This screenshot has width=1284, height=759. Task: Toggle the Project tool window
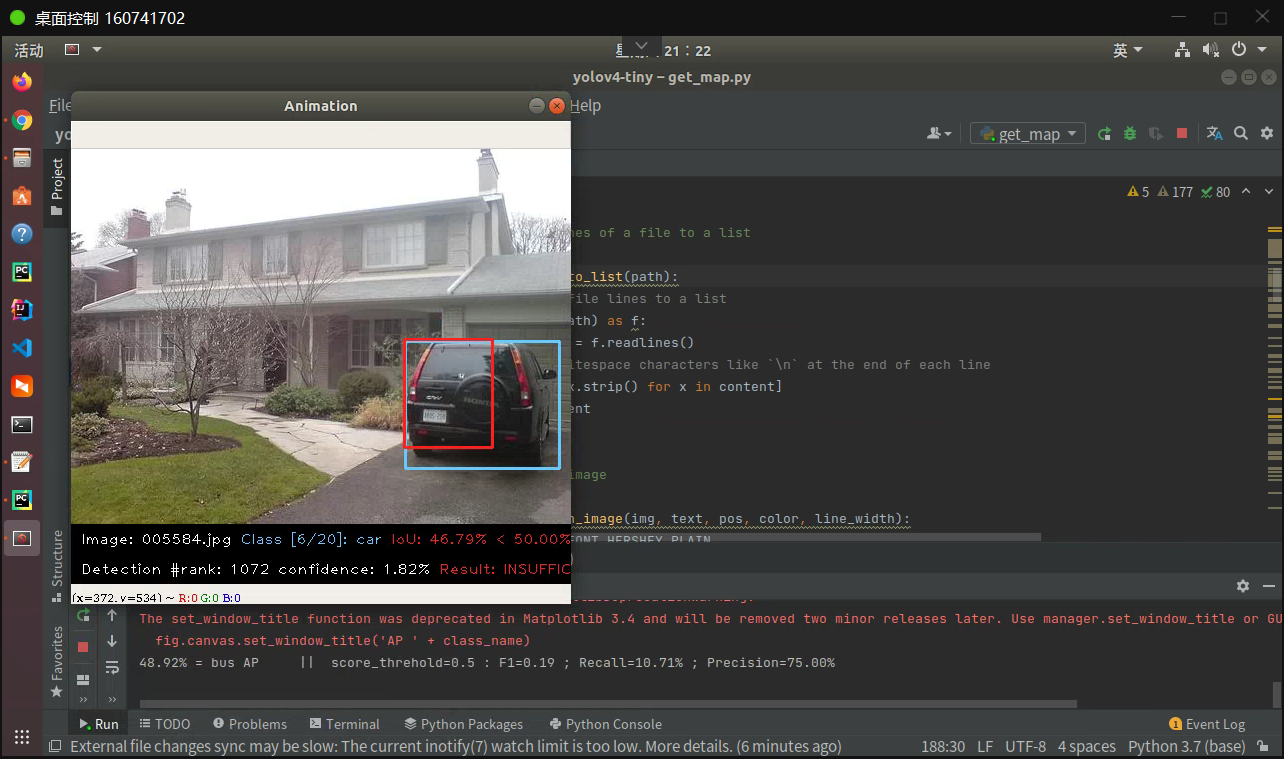click(57, 186)
